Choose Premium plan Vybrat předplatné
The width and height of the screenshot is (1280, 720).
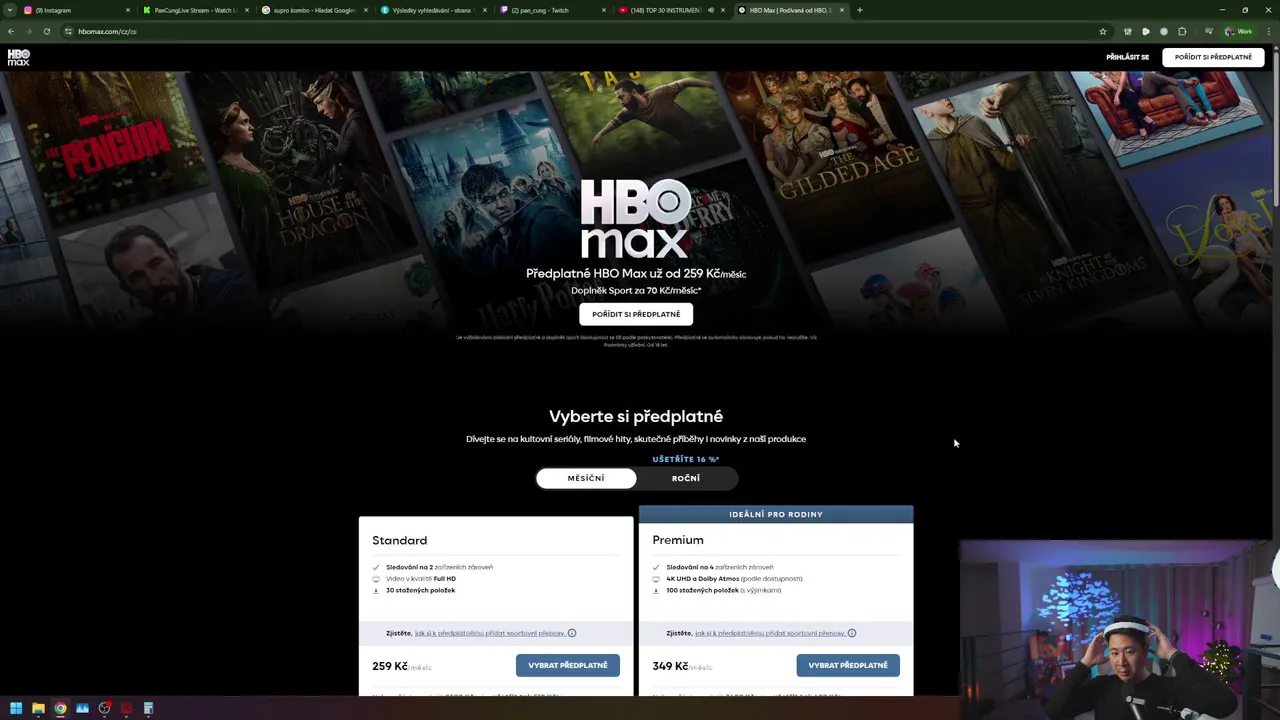(x=848, y=665)
